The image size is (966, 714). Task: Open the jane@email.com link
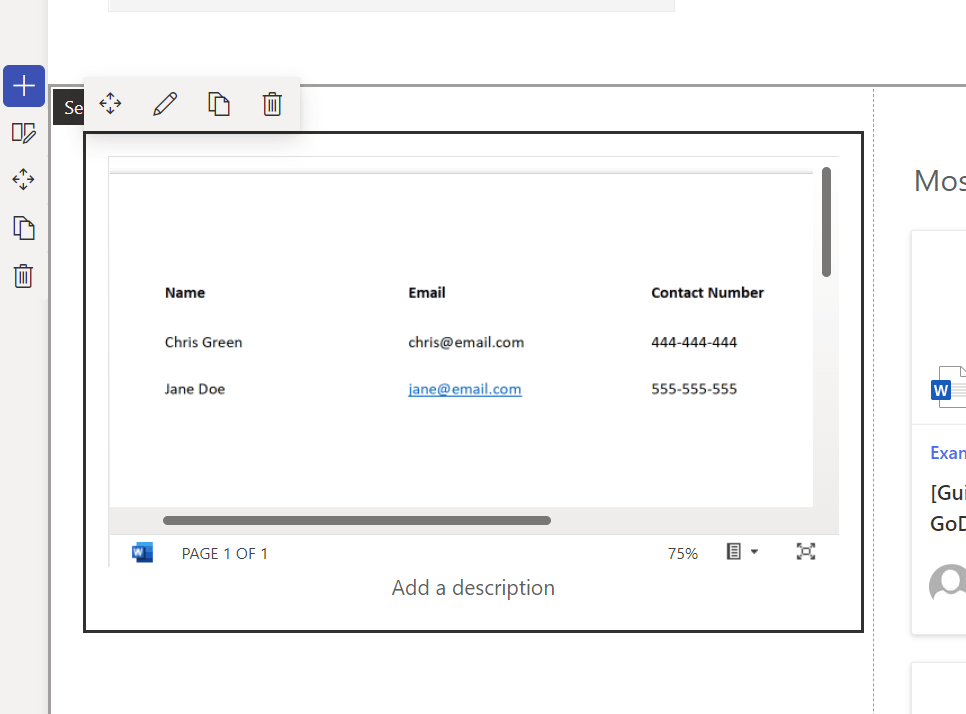point(465,389)
